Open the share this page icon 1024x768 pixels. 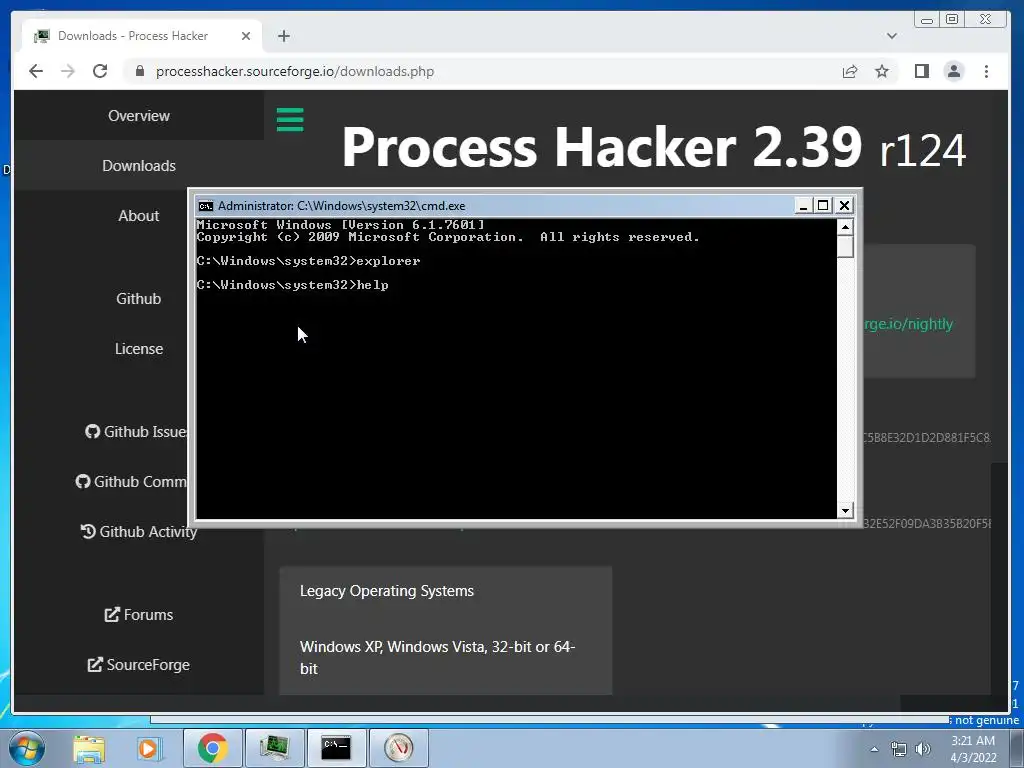point(850,71)
